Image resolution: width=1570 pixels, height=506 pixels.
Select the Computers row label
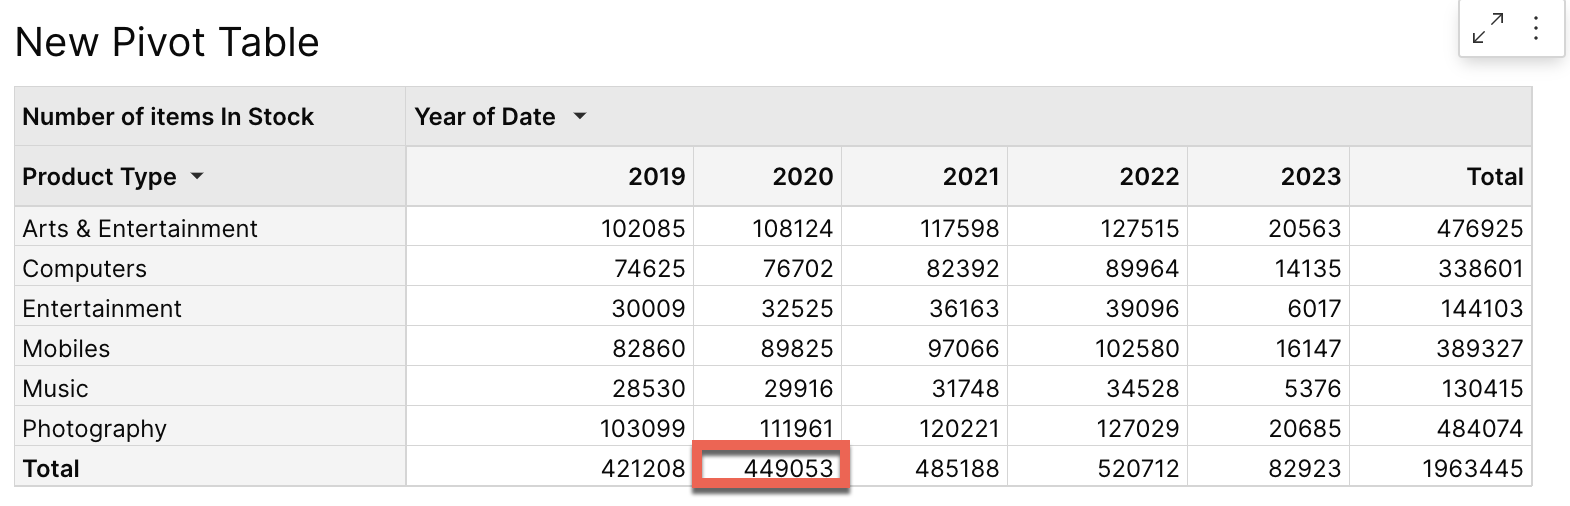pos(85,269)
